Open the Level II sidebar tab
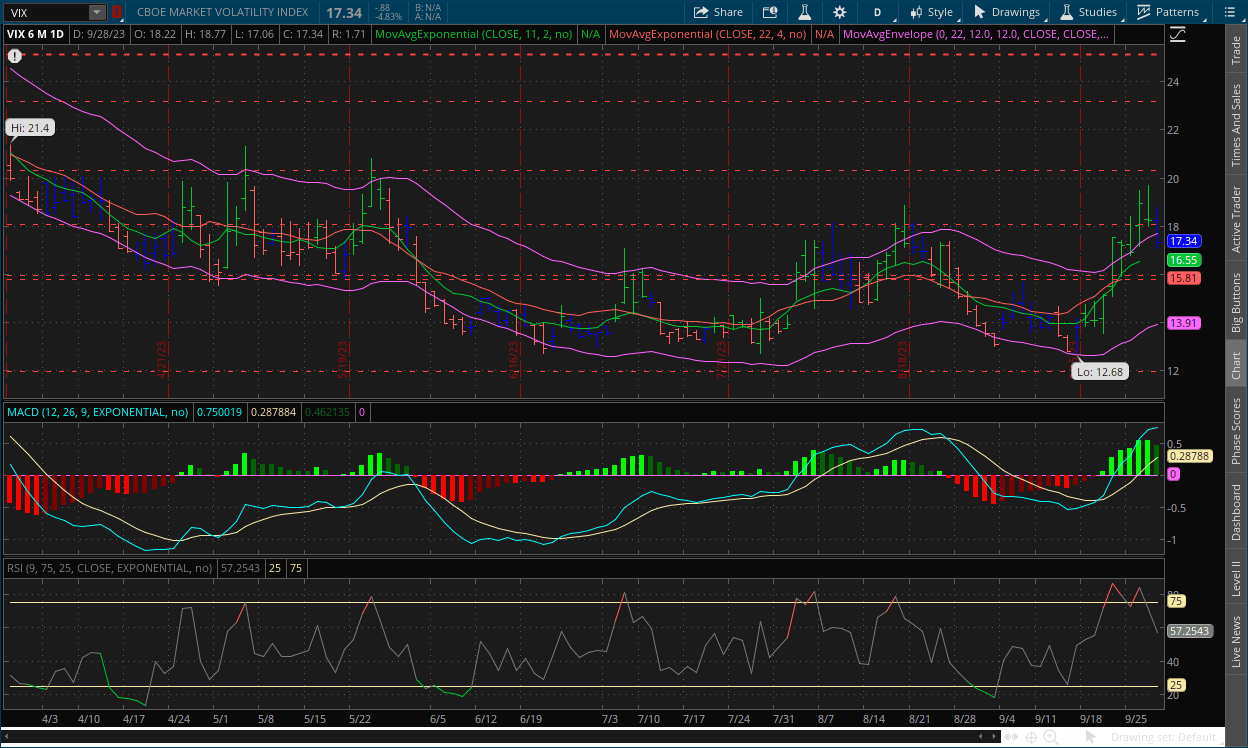Image resolution: width=1248 pixels, height=748 pixels. pyautogui.click(x=1237, y=578)
